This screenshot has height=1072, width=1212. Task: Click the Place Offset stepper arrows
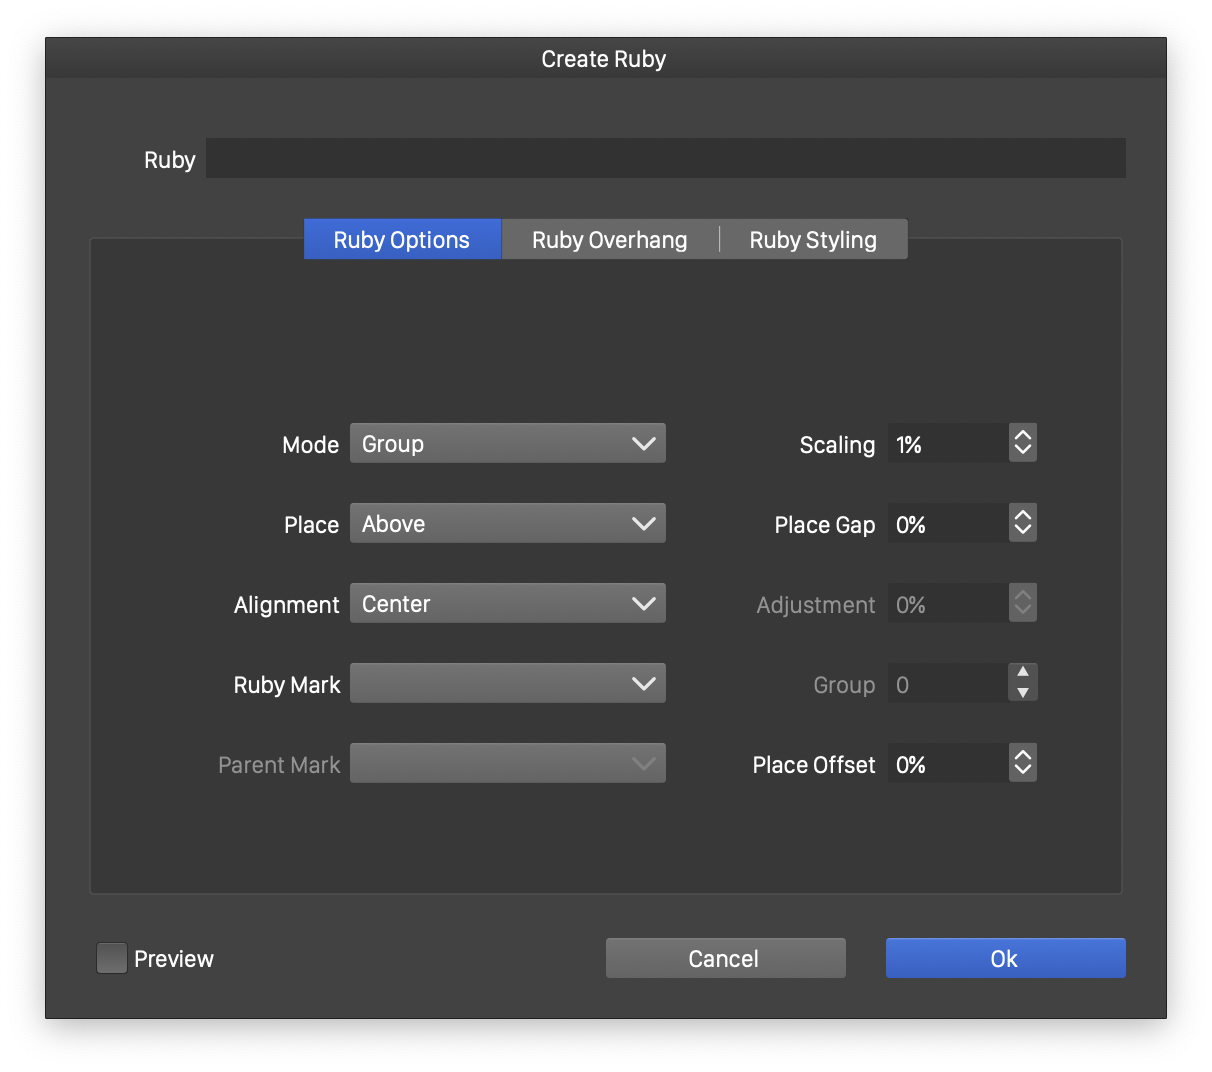[1022, 763]
